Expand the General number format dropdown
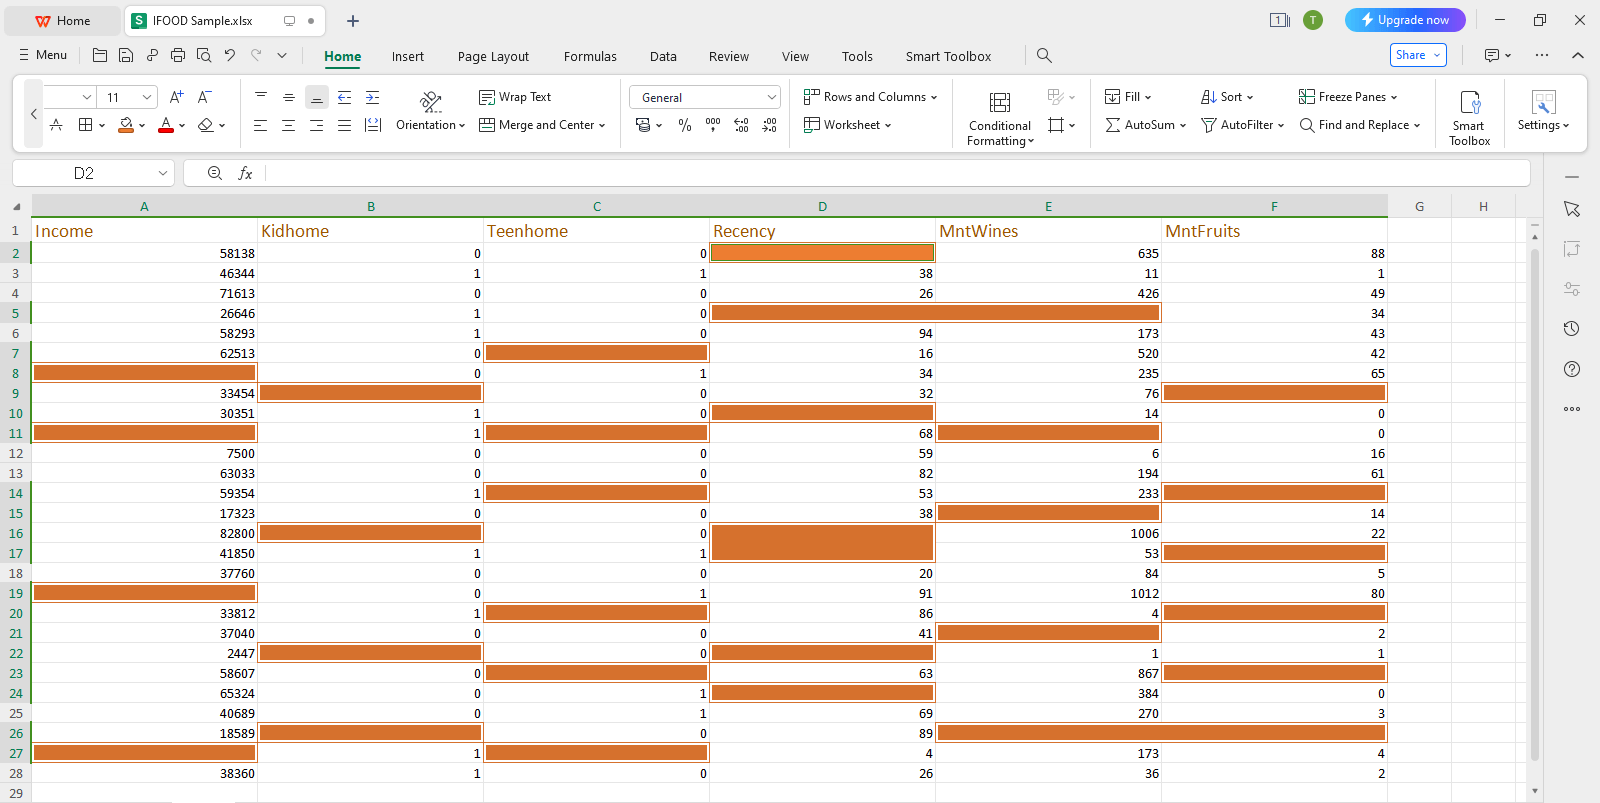 tap(771, 97)
